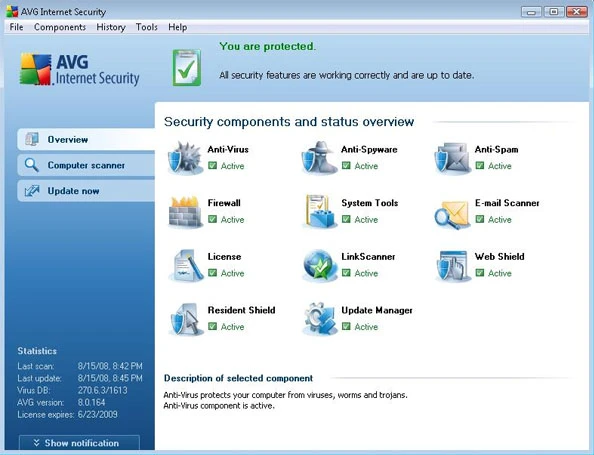The image size is (594, 455).
Task: Open the LinkScanner globe icon
Action: click(320, 266)
